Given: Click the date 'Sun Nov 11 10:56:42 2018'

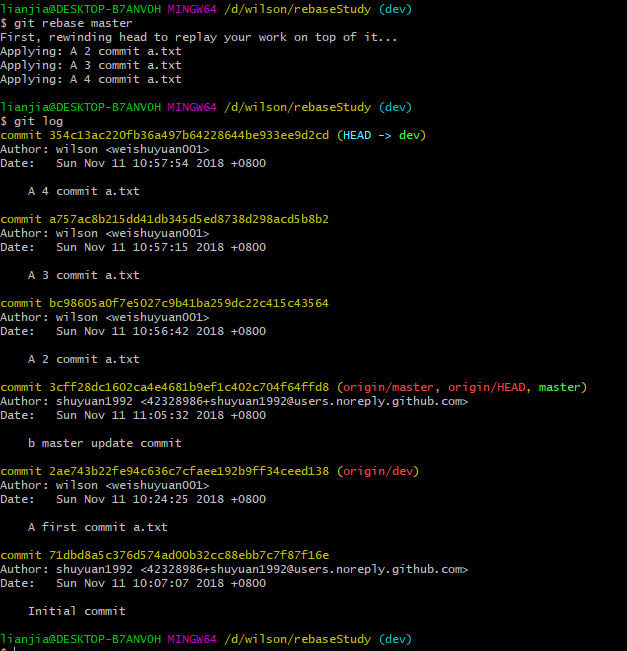Looking at the screenshot, I should click(x=140, y=331).
